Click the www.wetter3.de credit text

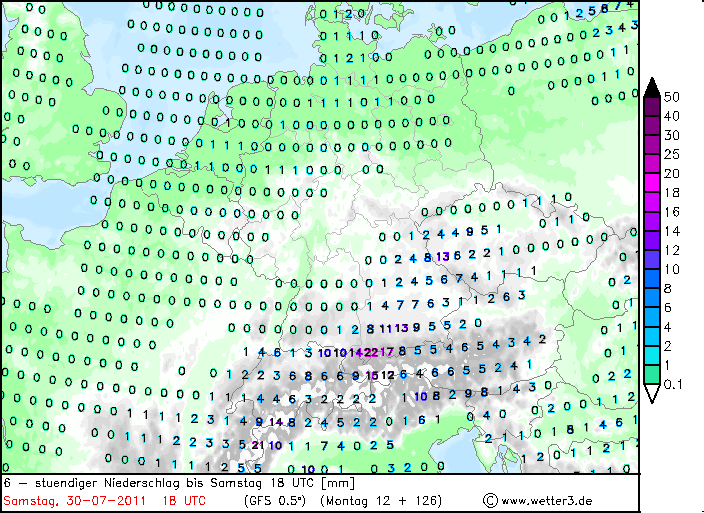coord(546,500)
